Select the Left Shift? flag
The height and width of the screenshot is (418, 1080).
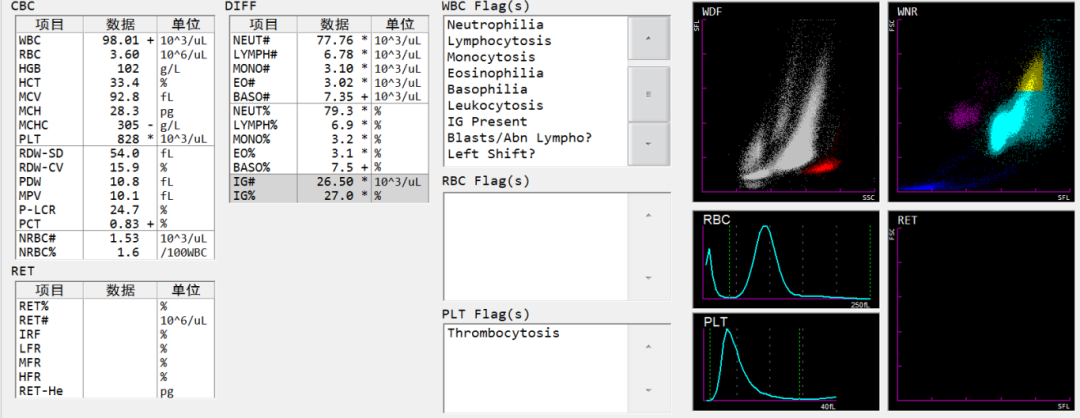click(491, 154)
